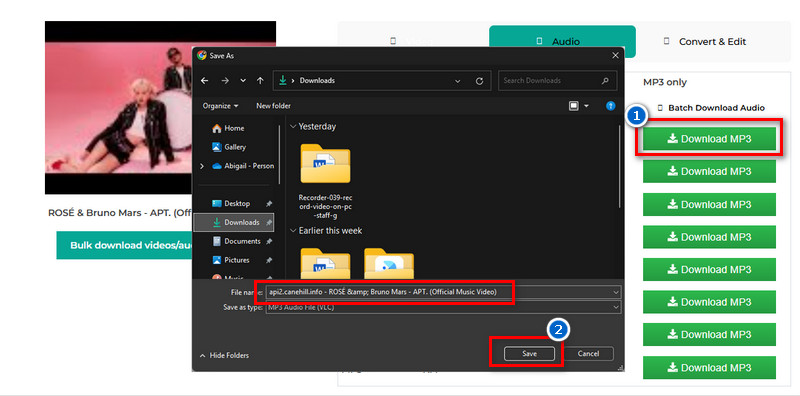The image size is (800, 396).
Task: Select Gallery in navigation pane
Action: coord(229,147)
